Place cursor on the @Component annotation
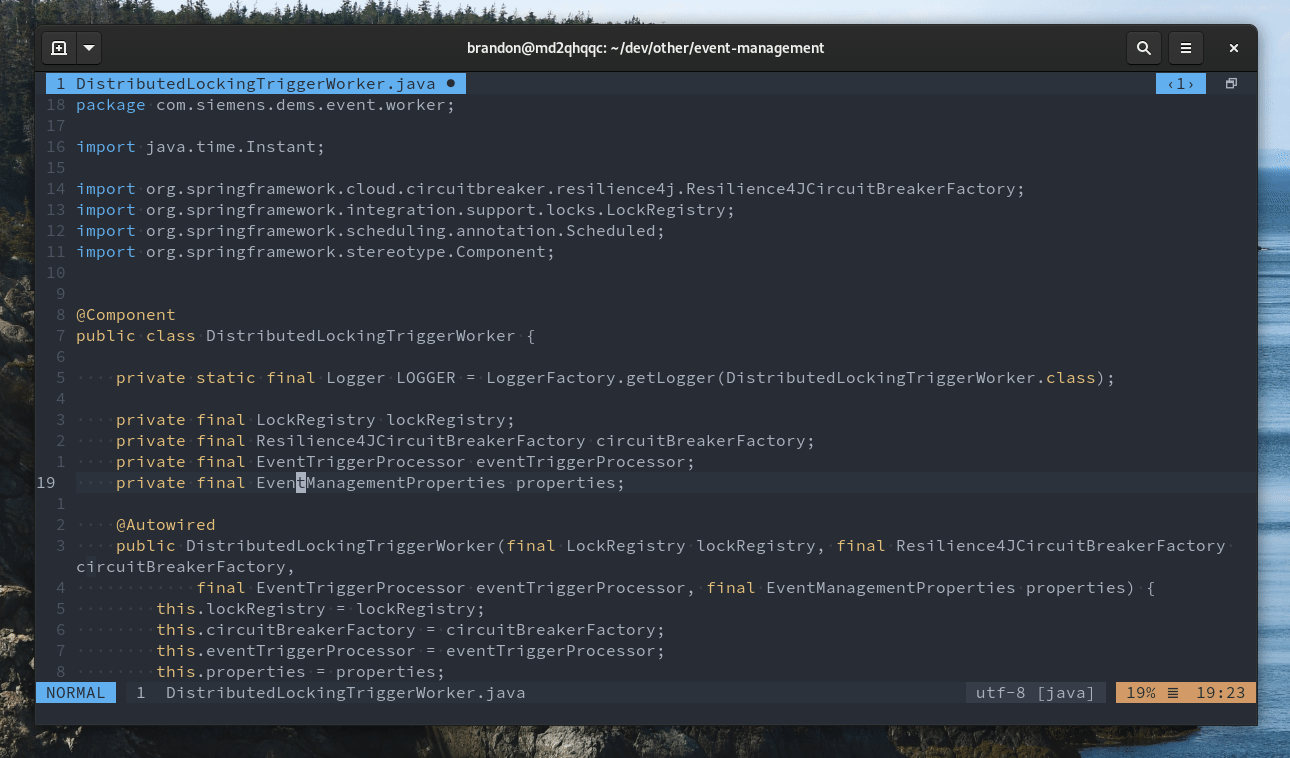The height and width of the screenshot is (758, 1290). (126, 314)
